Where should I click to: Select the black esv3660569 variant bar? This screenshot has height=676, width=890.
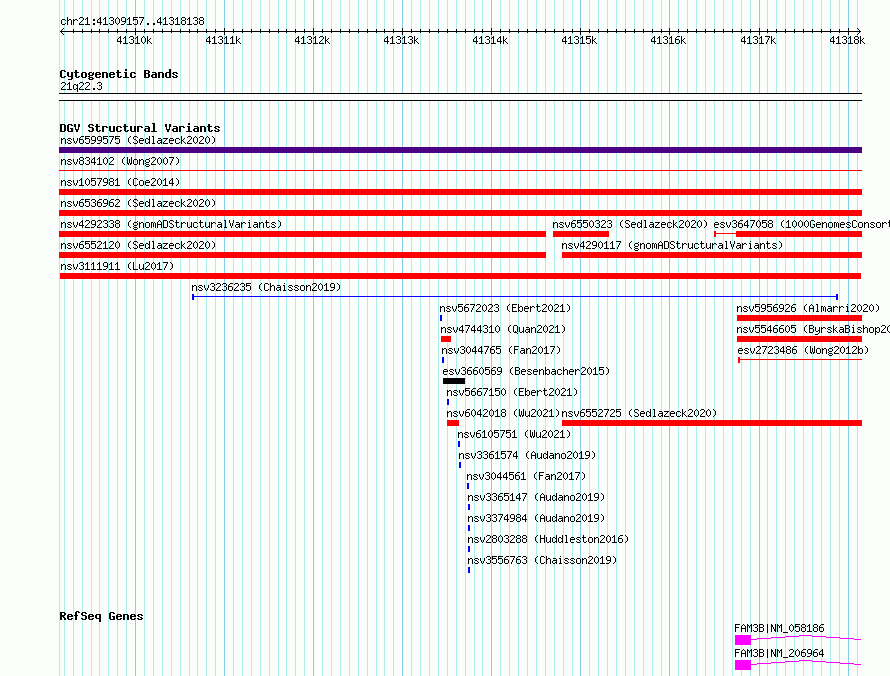pyautogui.click(x=454, y=381)
